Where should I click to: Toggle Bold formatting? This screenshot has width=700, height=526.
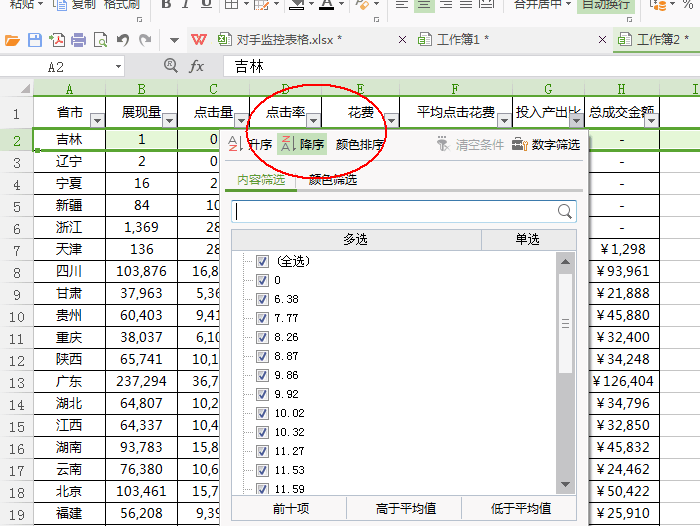166,4
